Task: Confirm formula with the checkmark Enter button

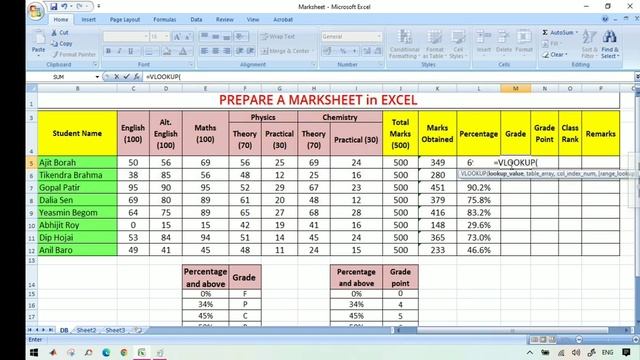Action: (x=127, y=77)
